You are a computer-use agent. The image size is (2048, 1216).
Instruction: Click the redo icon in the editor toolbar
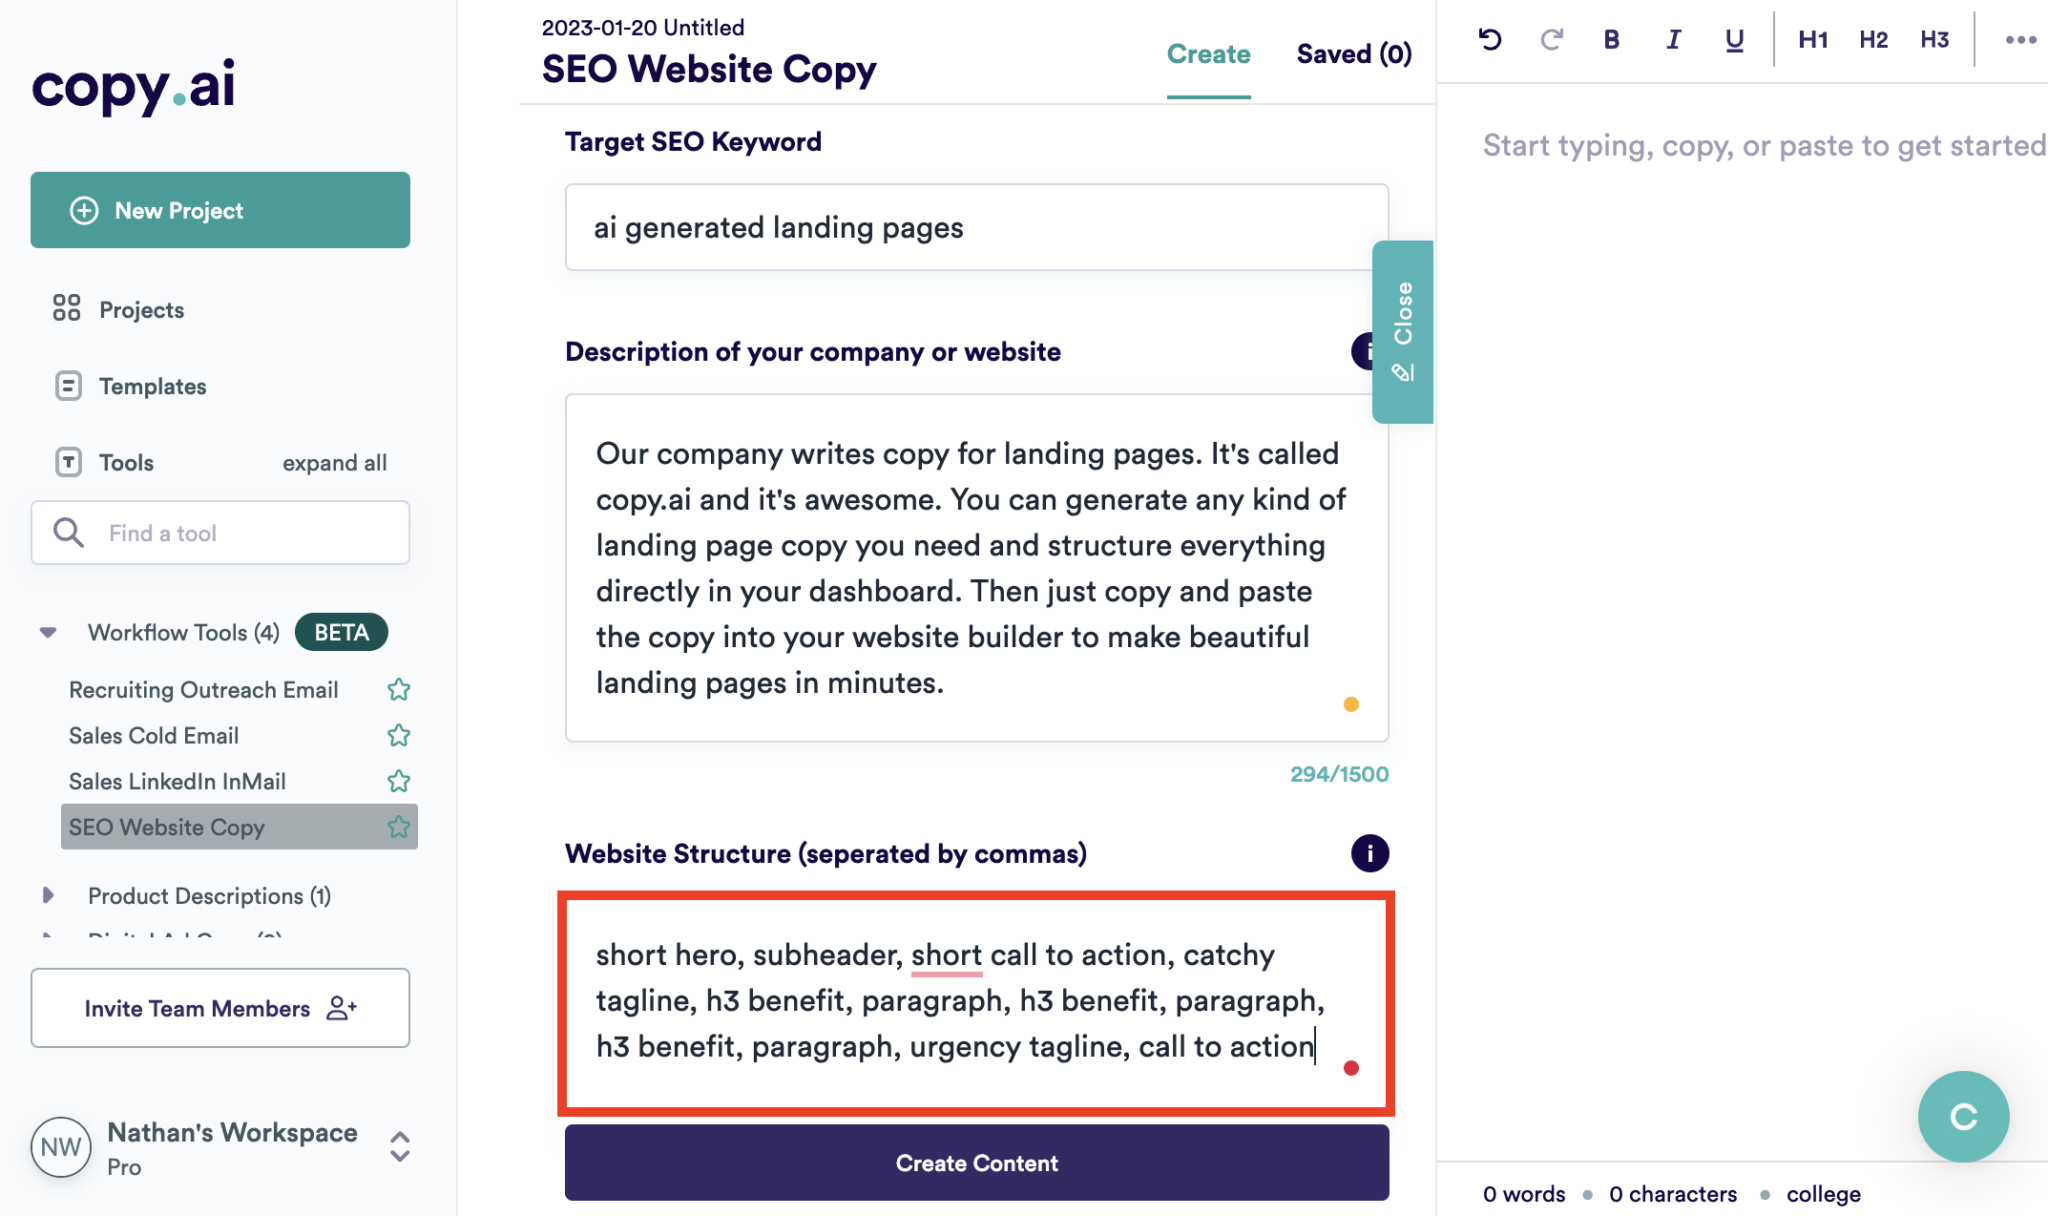click(x=1551, y=39)
